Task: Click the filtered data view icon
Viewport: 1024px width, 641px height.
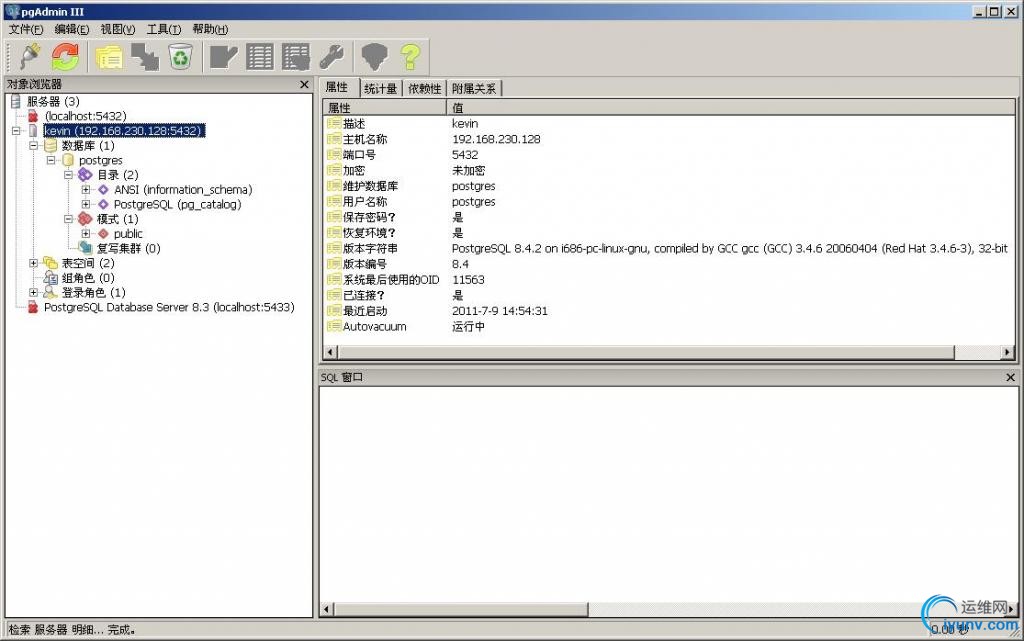Action: coord(294,56)
